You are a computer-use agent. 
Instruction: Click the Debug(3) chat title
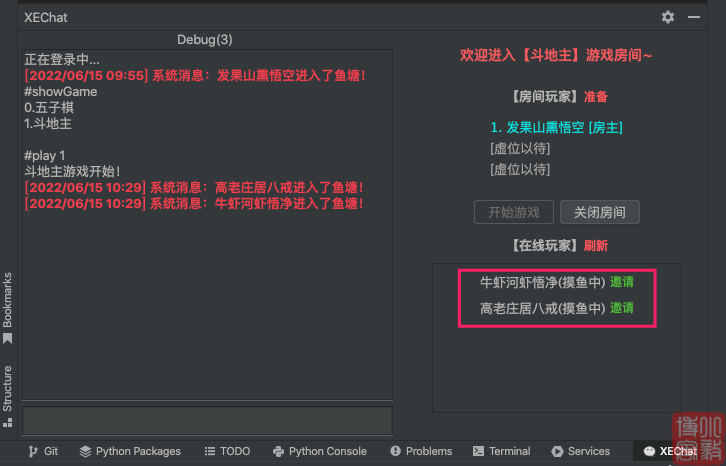pos(205,39)
